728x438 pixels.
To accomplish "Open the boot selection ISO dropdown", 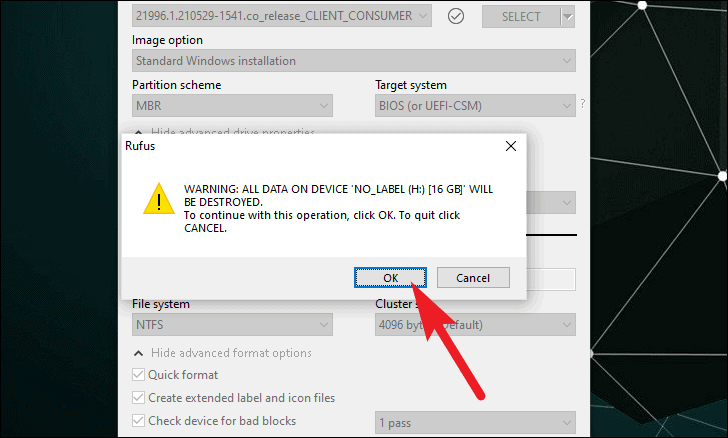I will (x=282, y=16).
